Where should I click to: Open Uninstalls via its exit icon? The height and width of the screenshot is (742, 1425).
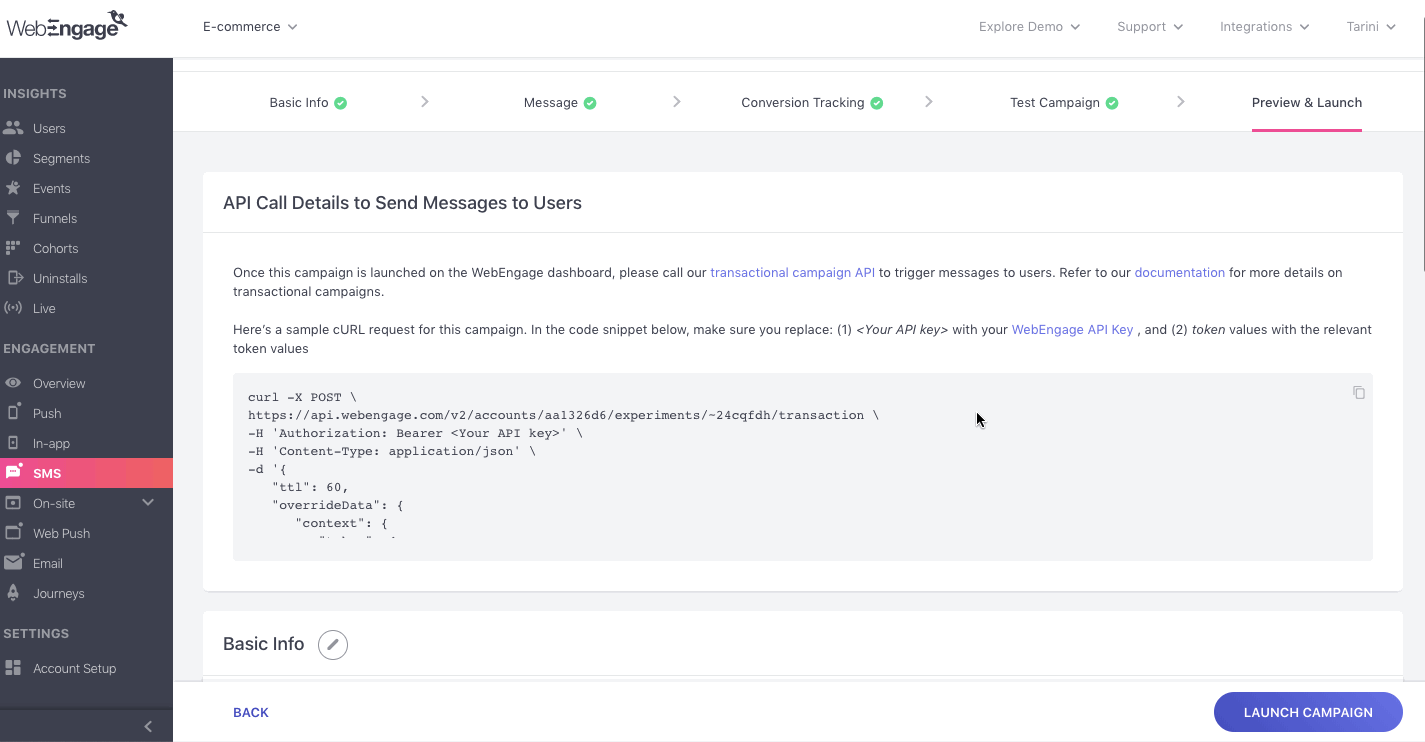[13, 278]
